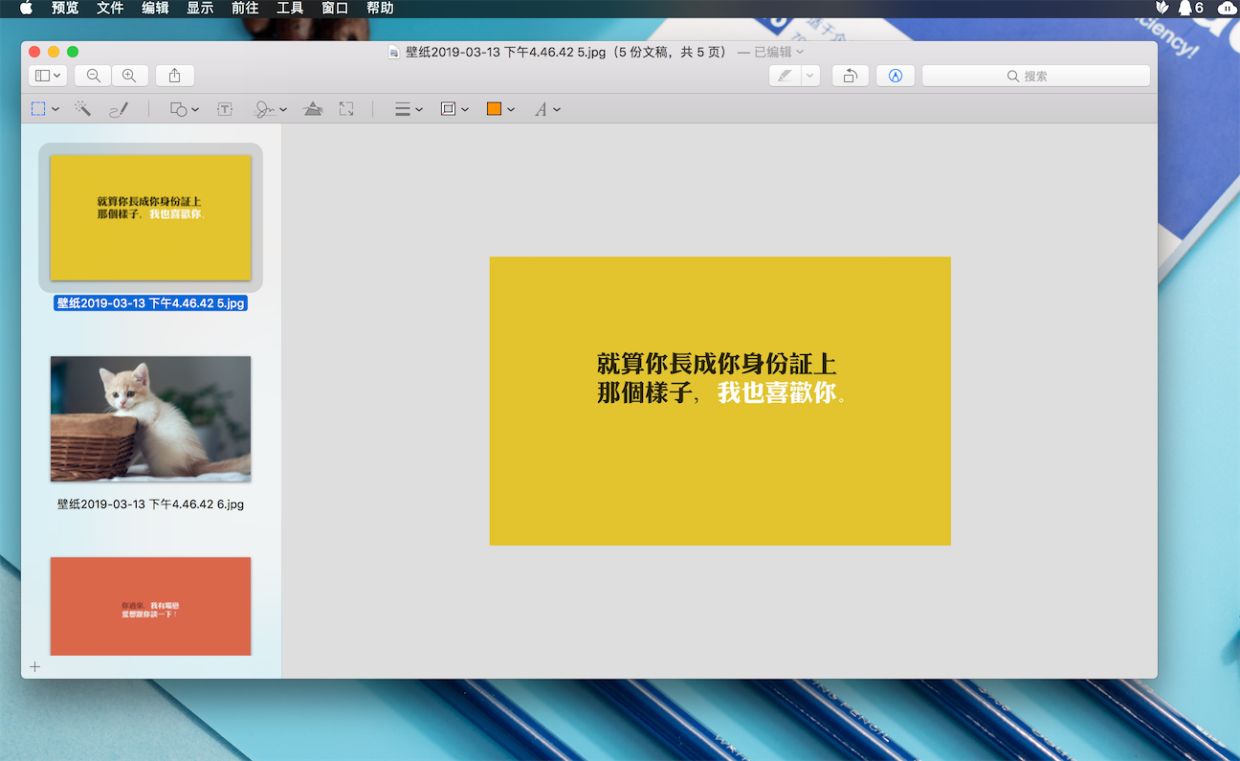Image resolution: width=1240 pixels, height=761 pixels.
Task: Open the 帮助 menu
Action: click(380, 8)
